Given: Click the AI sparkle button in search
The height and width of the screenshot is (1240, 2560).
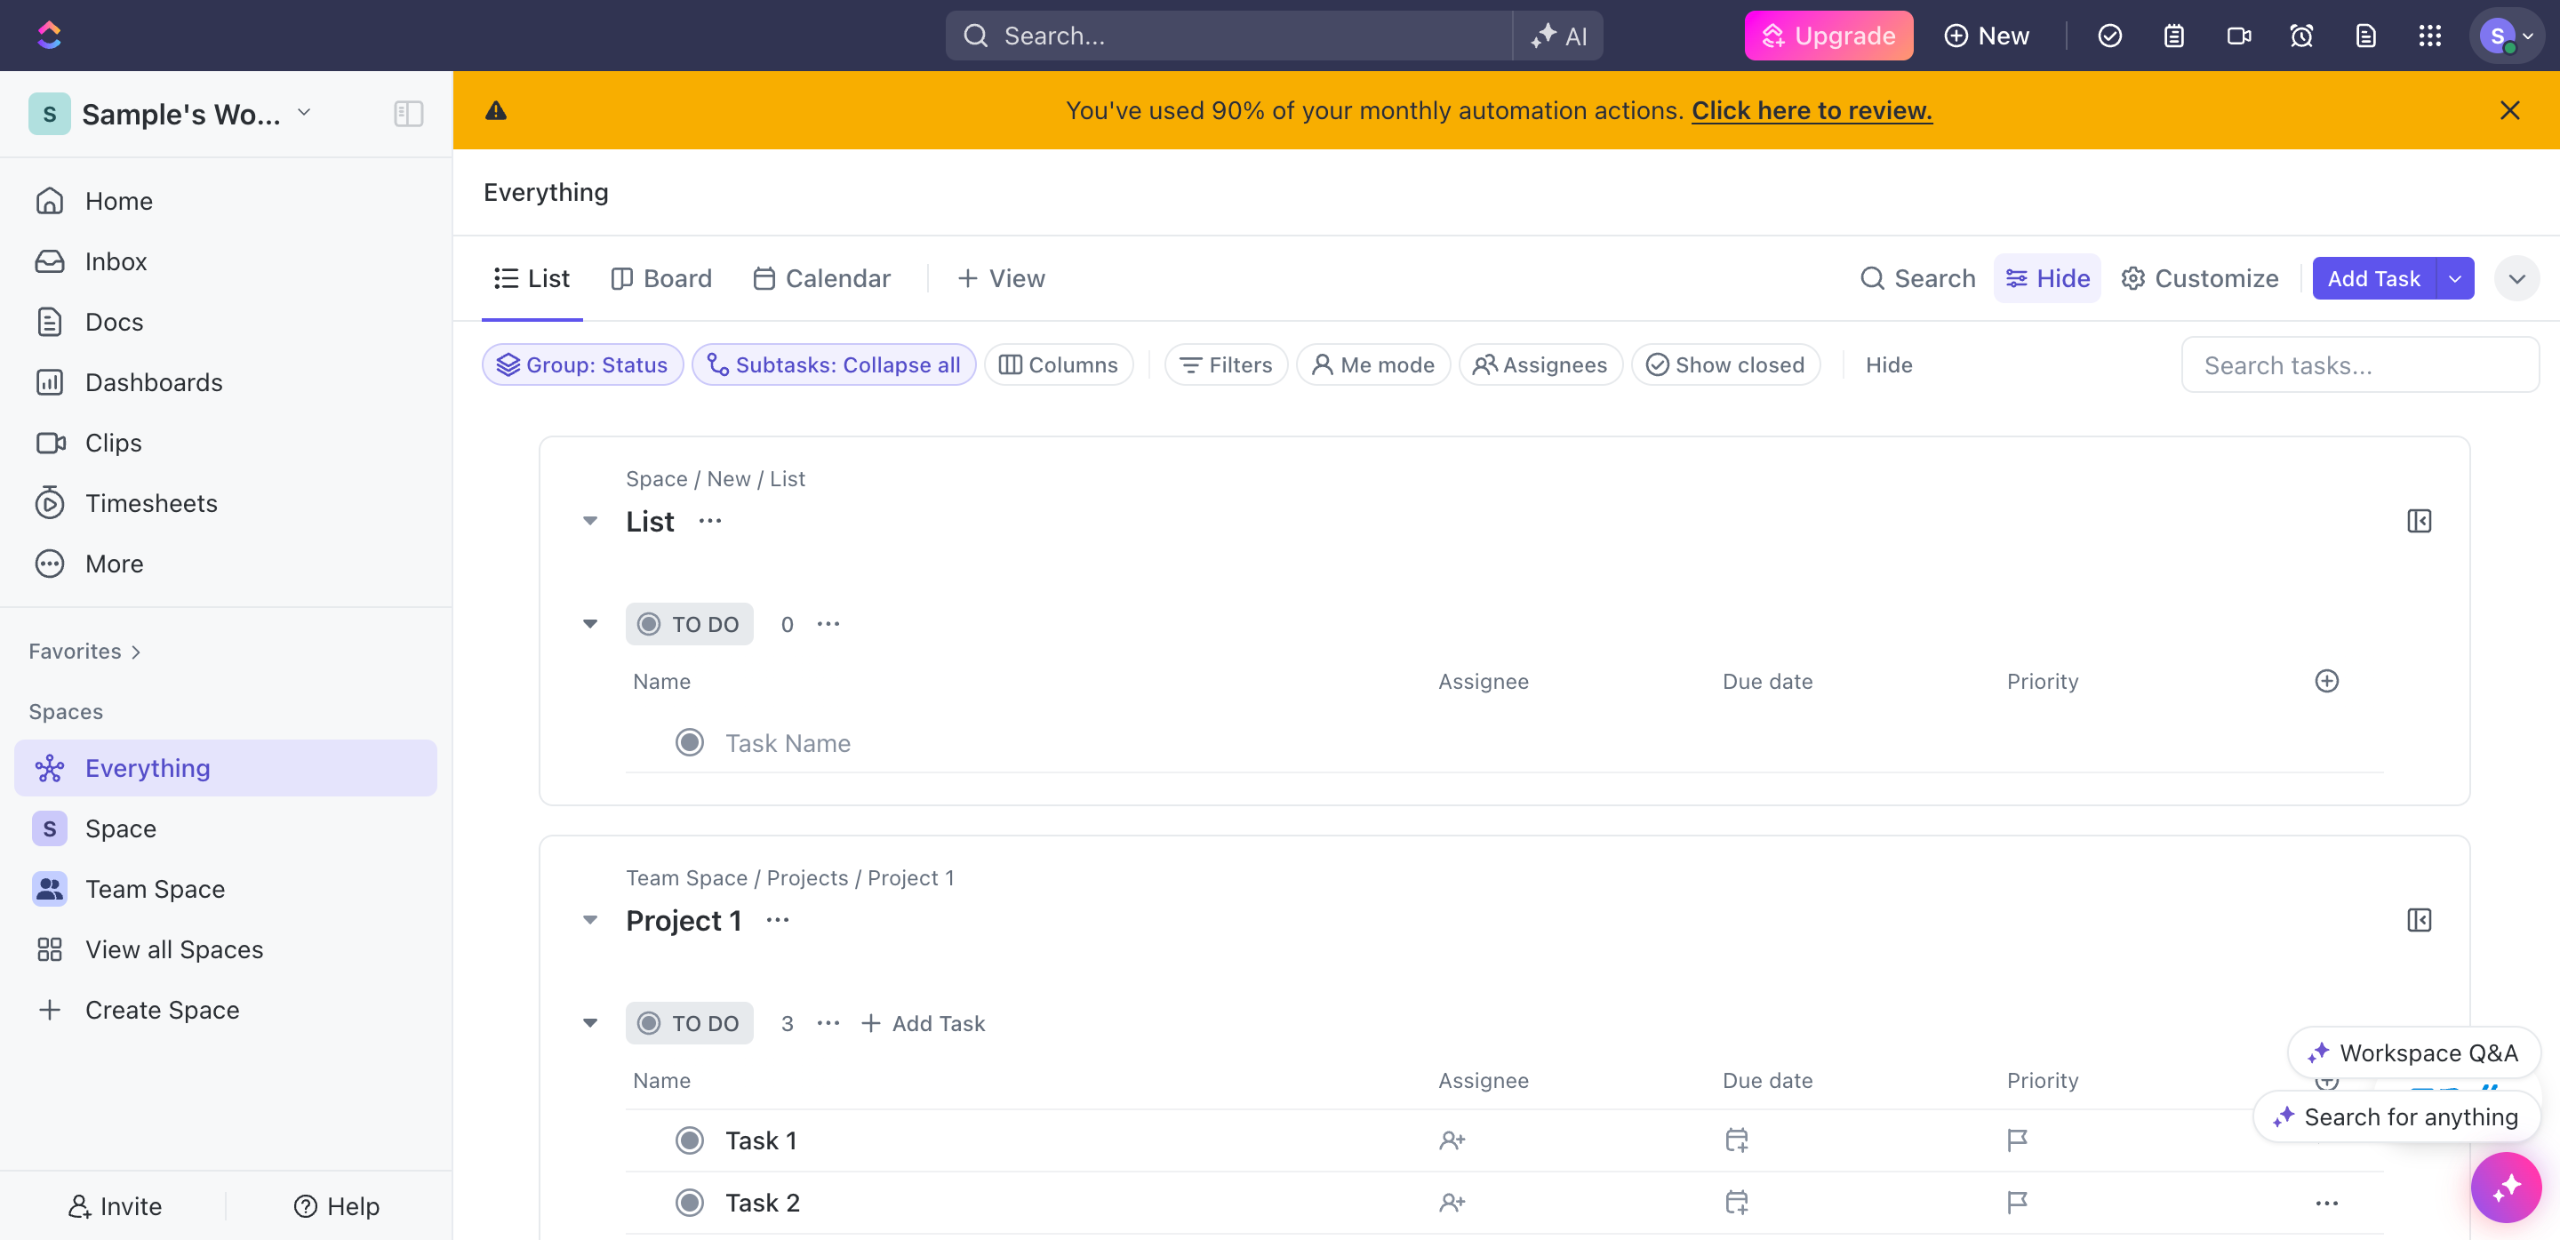Looking at the screenshot, I should pos(1559,36).
